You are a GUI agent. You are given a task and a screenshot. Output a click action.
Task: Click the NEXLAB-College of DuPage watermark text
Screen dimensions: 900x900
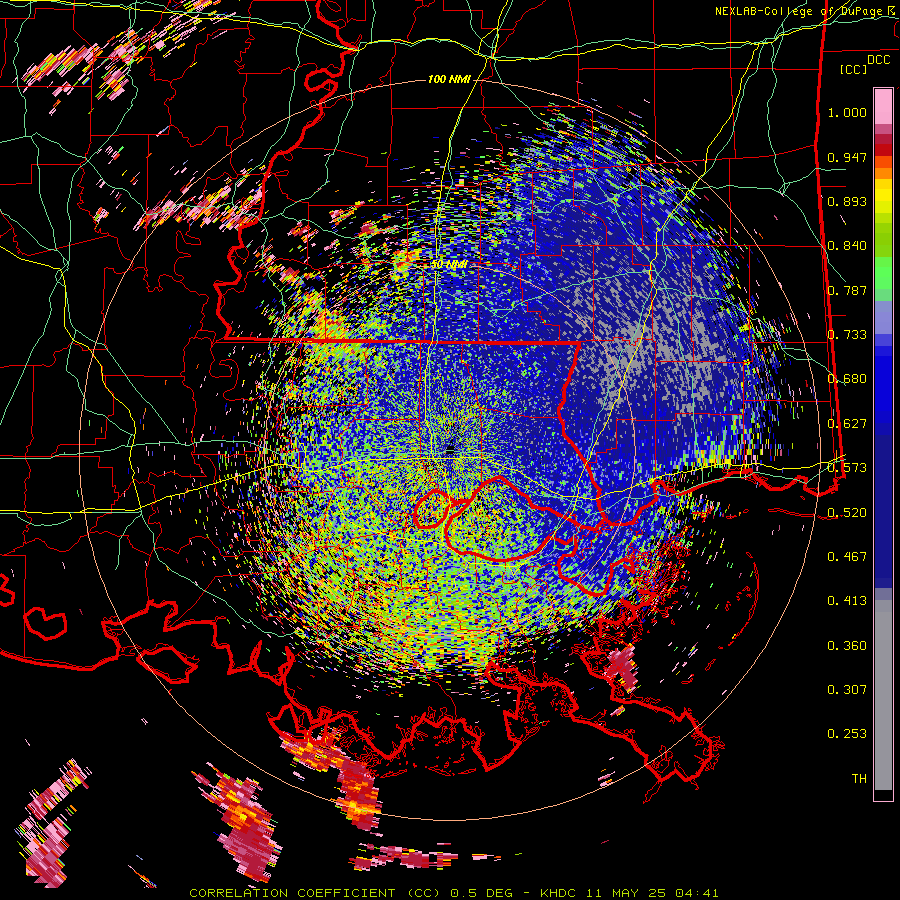pos(807,11)
